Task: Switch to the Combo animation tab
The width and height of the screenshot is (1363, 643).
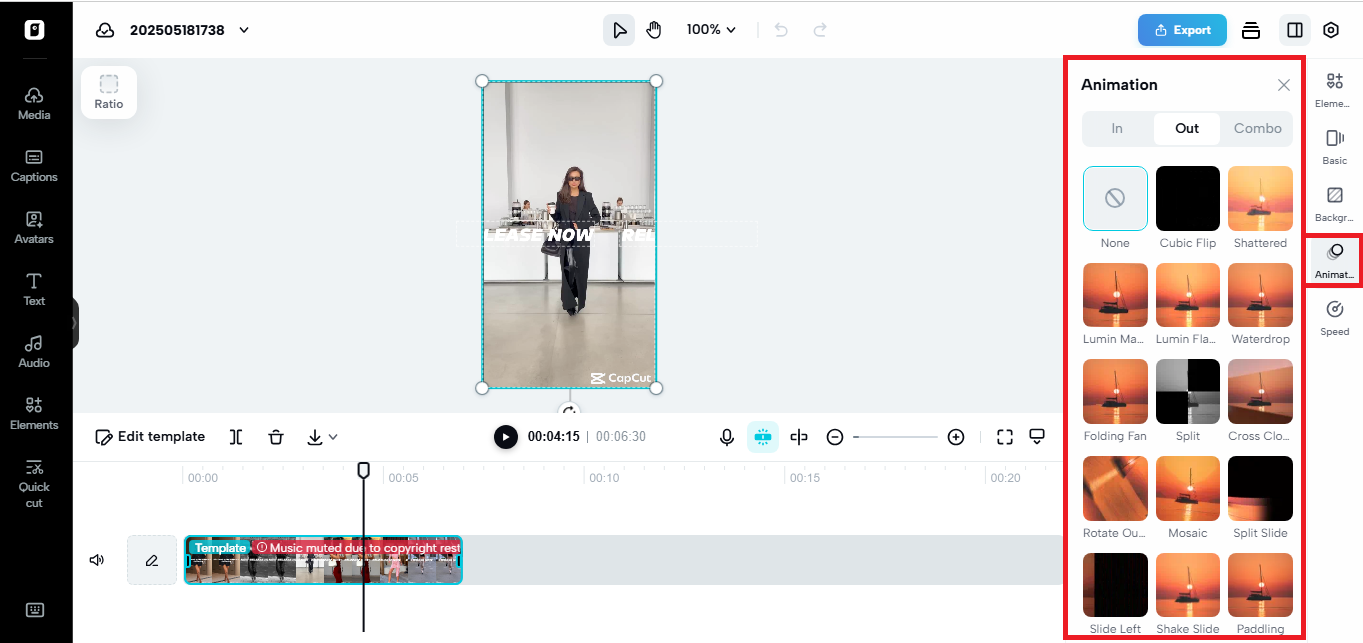Action: (1257, 128)
